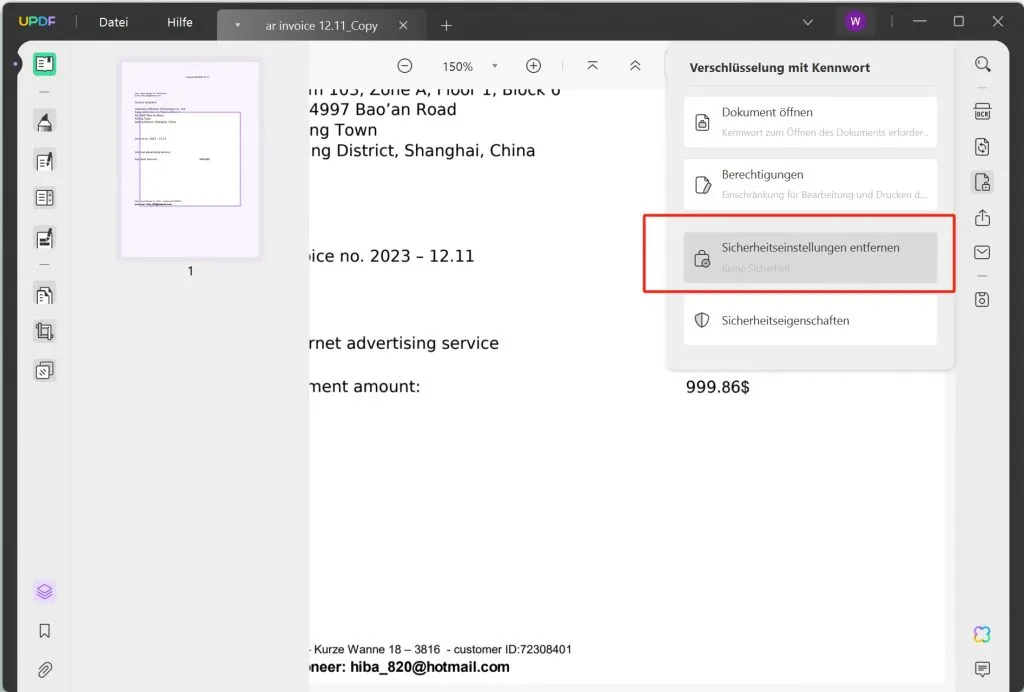1024x692 pixels.
Task: Open the tab list chevron in title bar
Action: point(808,22)
